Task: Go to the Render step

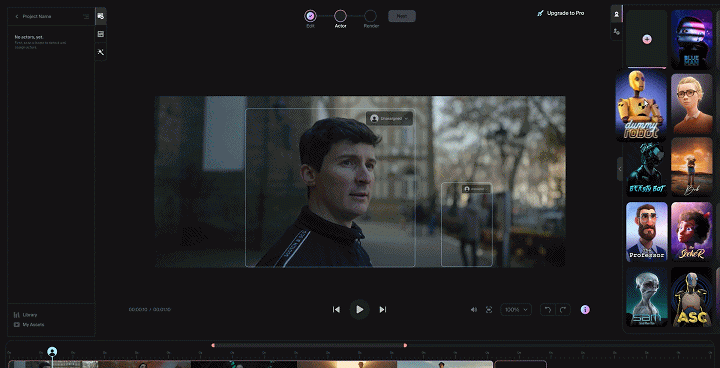Action: tap(371, 17)
